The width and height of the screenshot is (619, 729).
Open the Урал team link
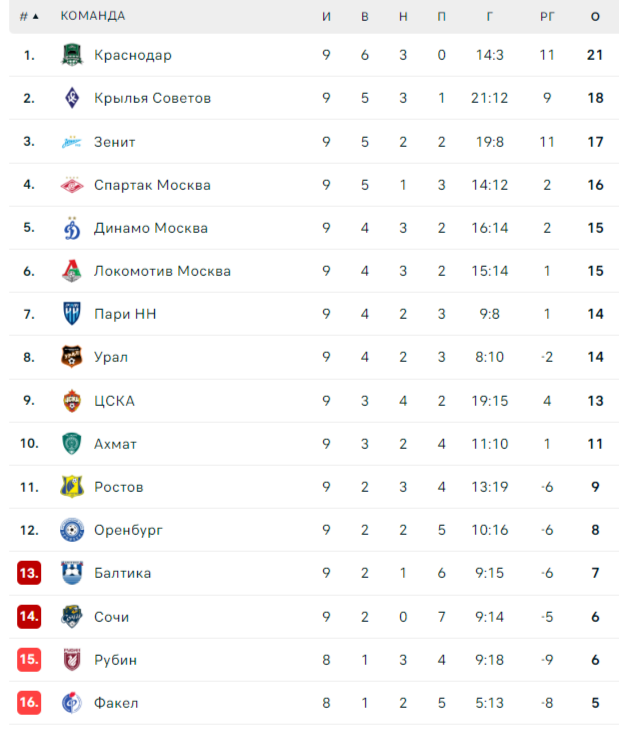tap(111, 358)
